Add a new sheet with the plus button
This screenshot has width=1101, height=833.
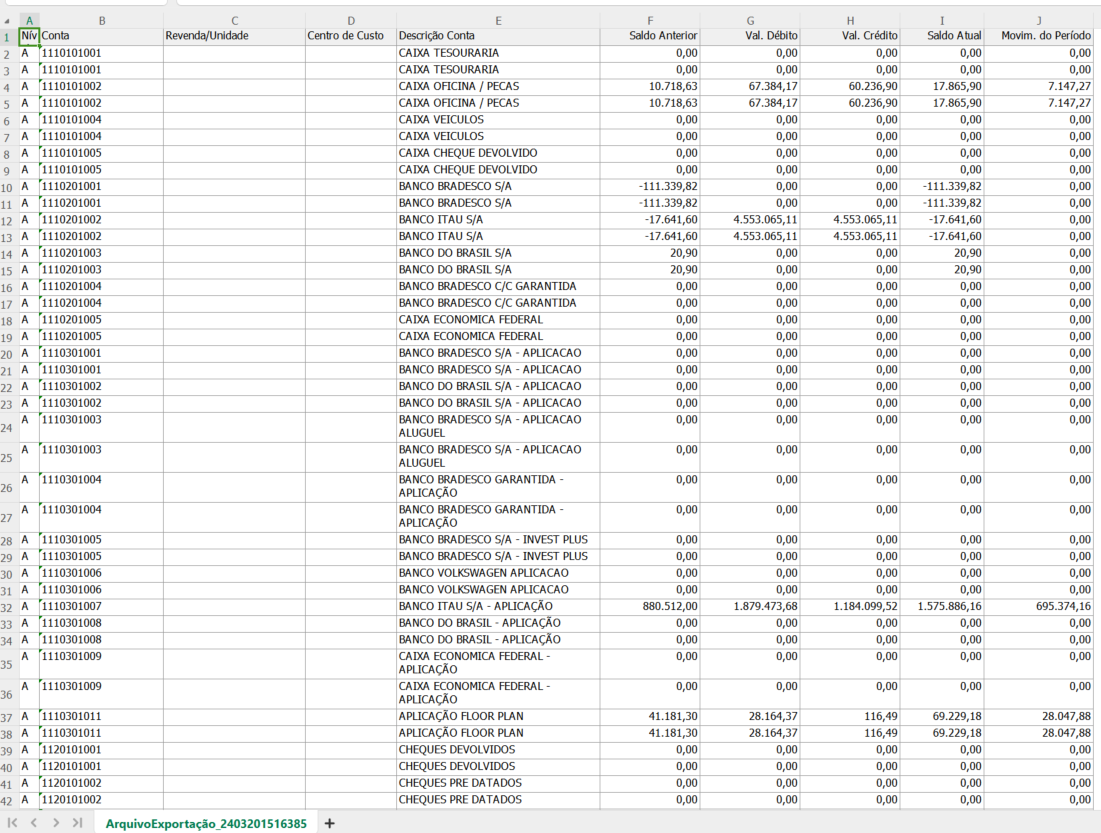(x=329, y=823)
